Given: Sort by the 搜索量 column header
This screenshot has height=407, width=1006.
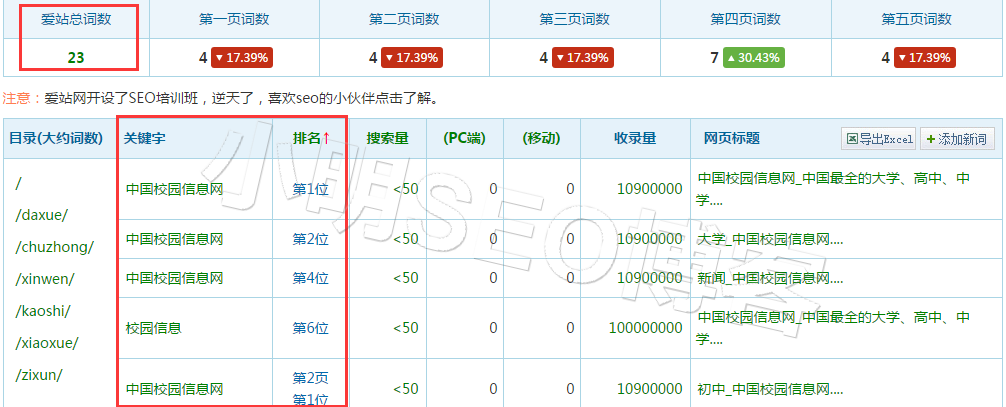Looking at the screenshot, I should pyautogui.click(x=387, y=138).
